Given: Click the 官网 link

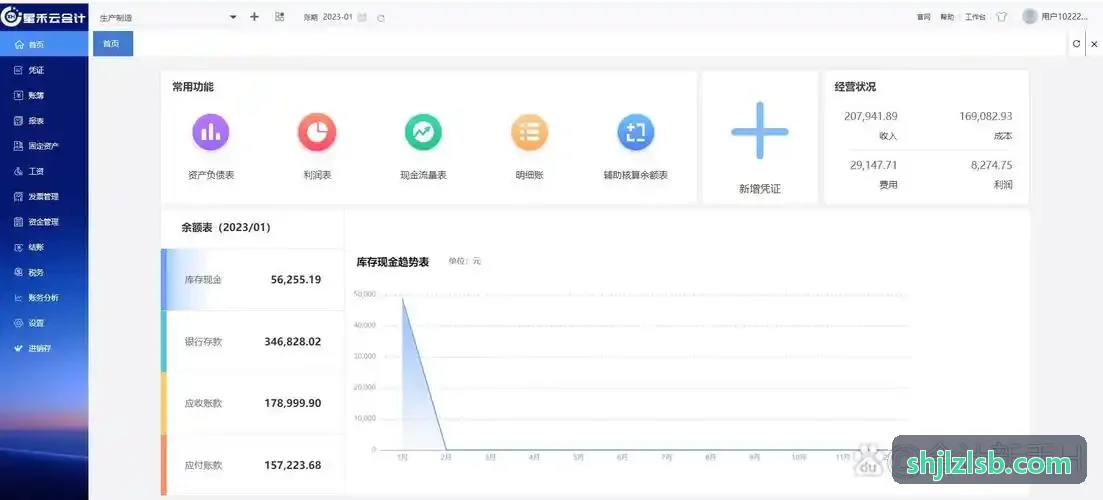Looking at the screenshot, I should pyautogui.click(x=924, y=18).
